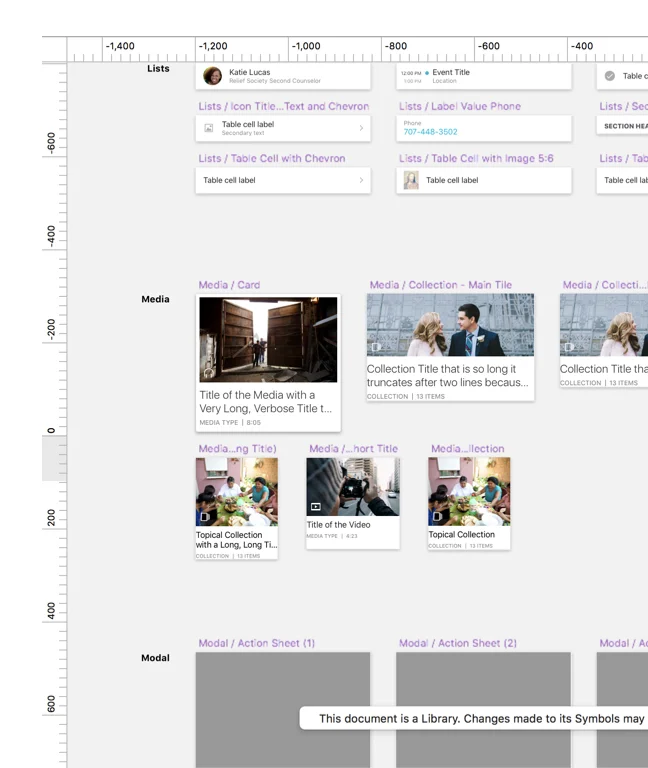The height and width of the screenshot is (768, 648).
Task: Click Katie Lucas name text
Action: (249, 72)
